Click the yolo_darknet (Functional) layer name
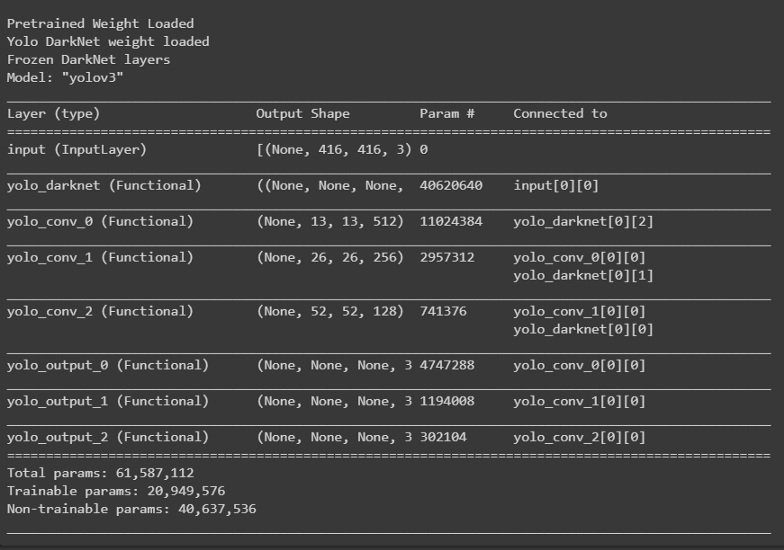Image resolution: width=784 pixels, height=550 pixels. coord(104,186)
